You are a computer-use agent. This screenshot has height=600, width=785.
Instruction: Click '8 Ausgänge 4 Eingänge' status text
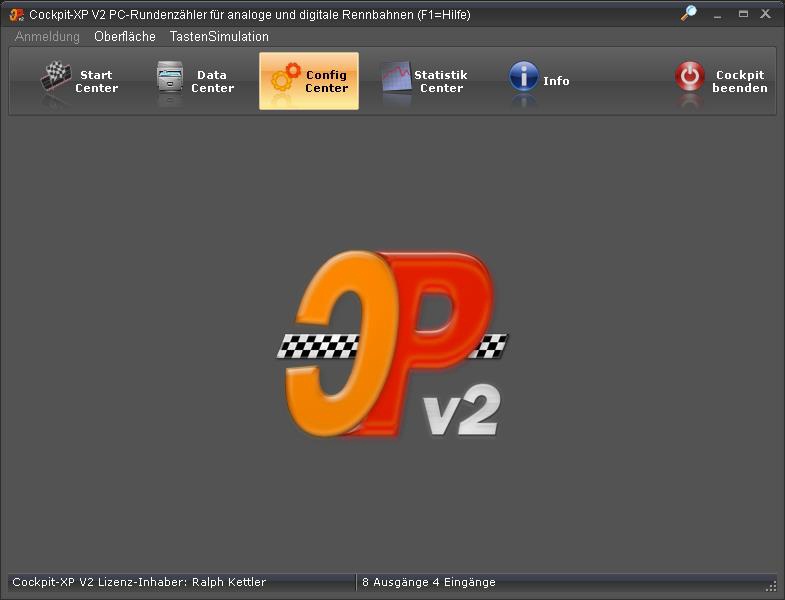coord(429,582)
